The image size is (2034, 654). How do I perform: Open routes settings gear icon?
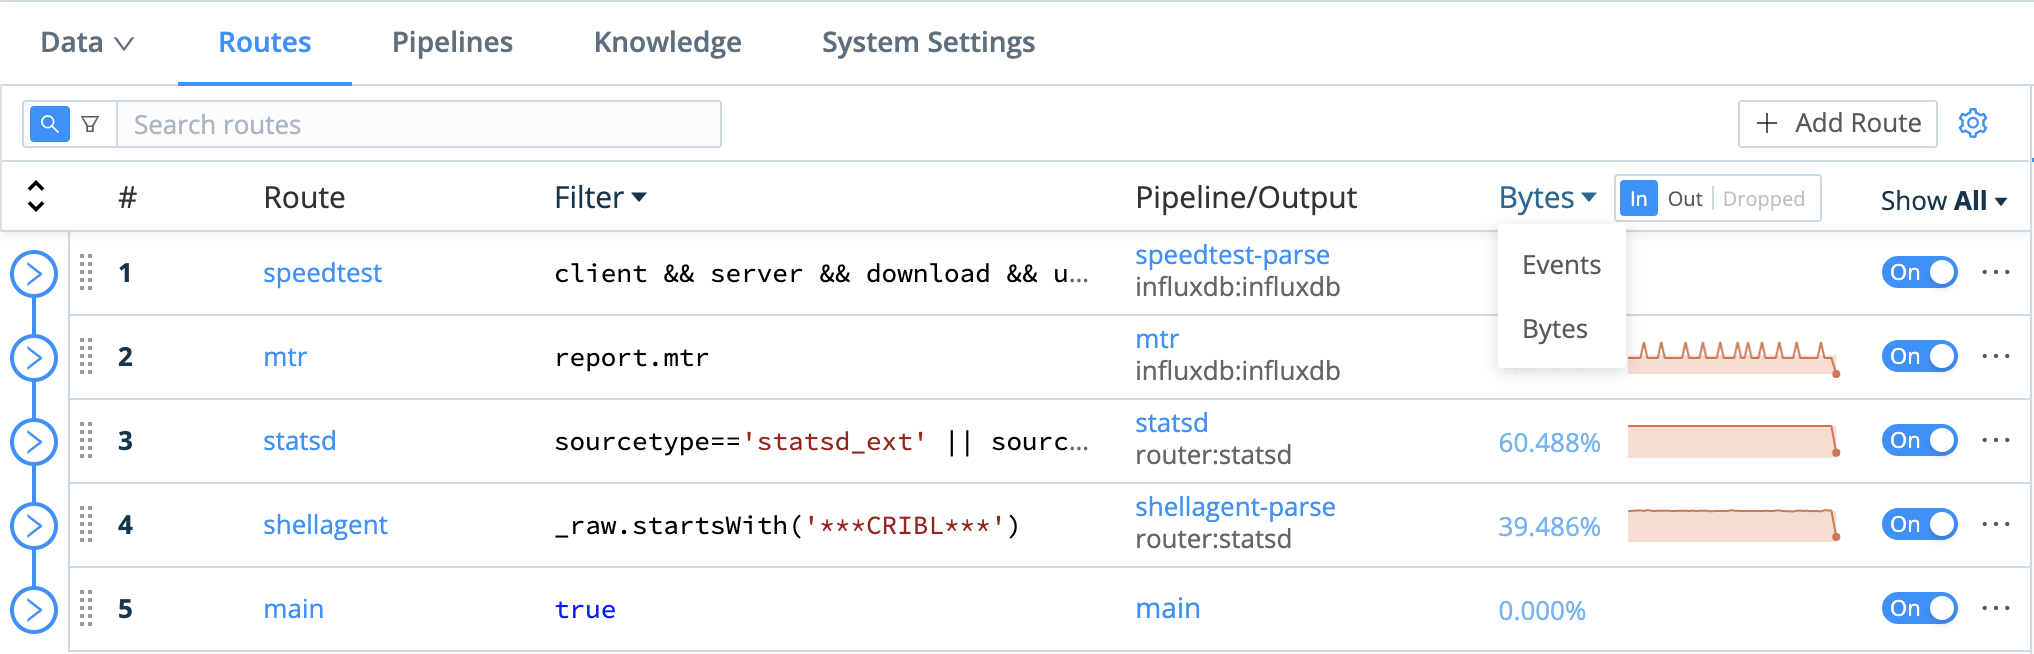tap(1972, 123)
